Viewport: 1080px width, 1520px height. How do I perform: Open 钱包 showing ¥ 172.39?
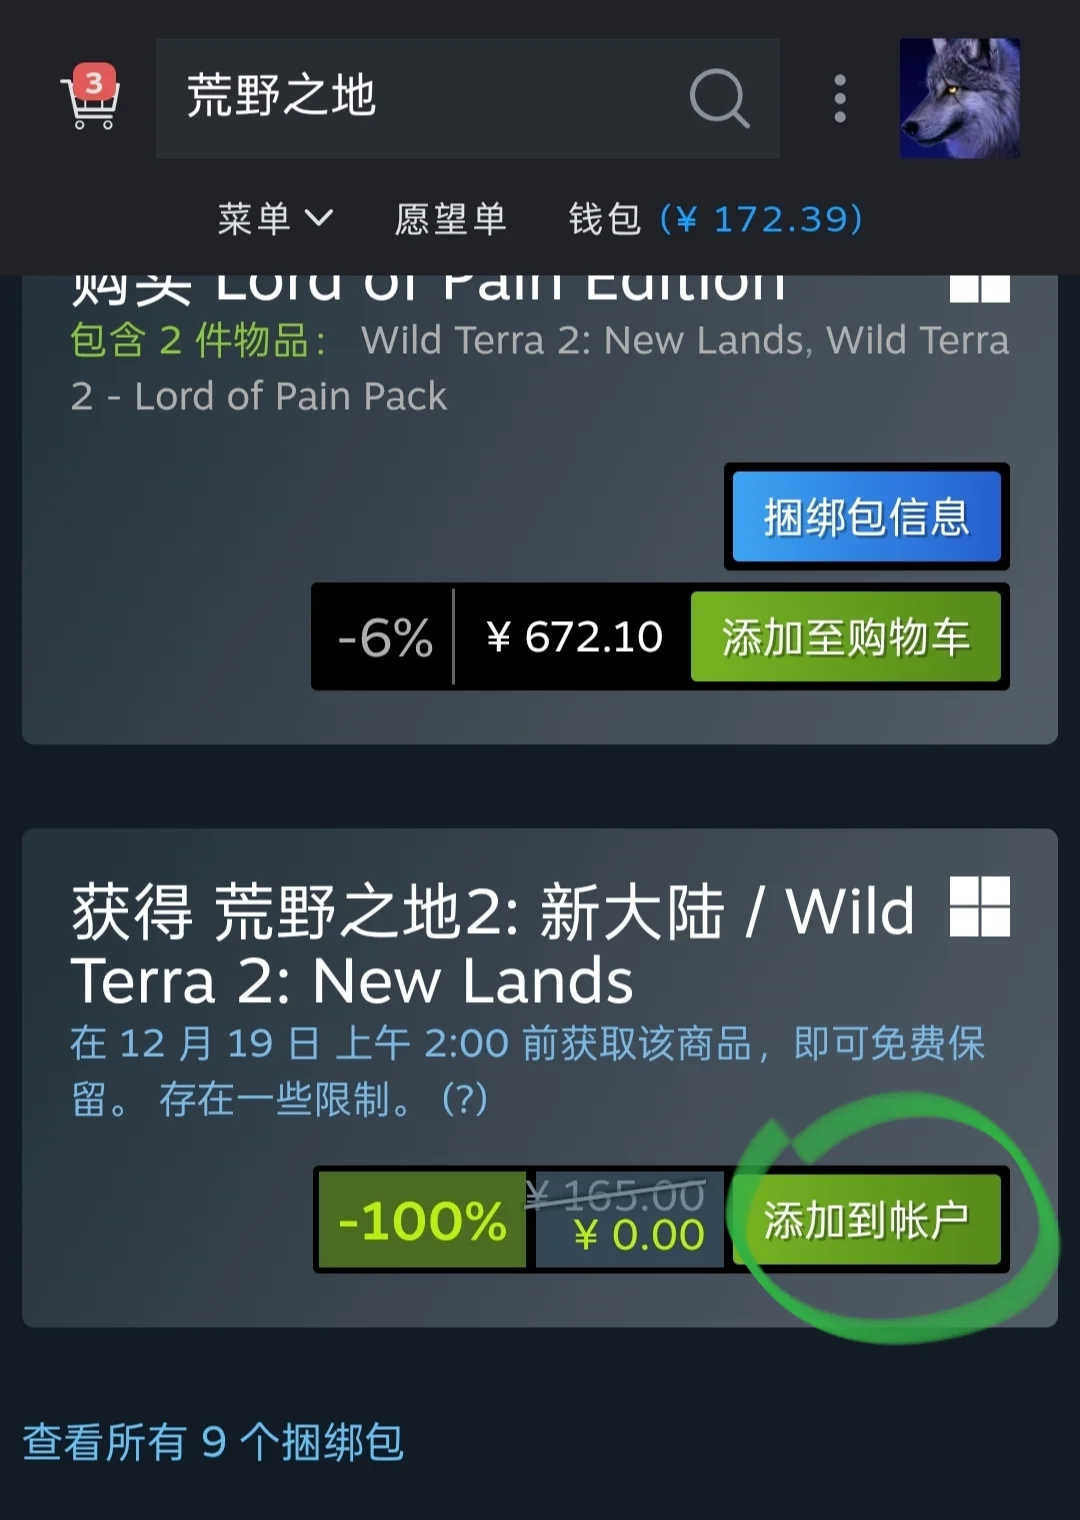[716, 218]
